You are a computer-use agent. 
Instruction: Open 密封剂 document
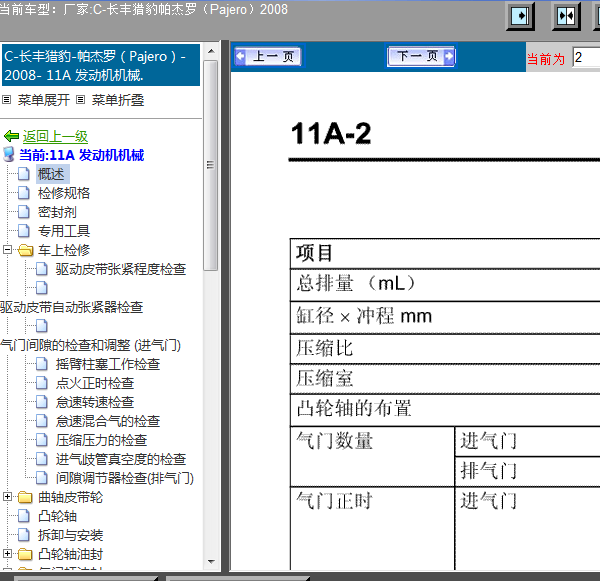click(57, 212)
